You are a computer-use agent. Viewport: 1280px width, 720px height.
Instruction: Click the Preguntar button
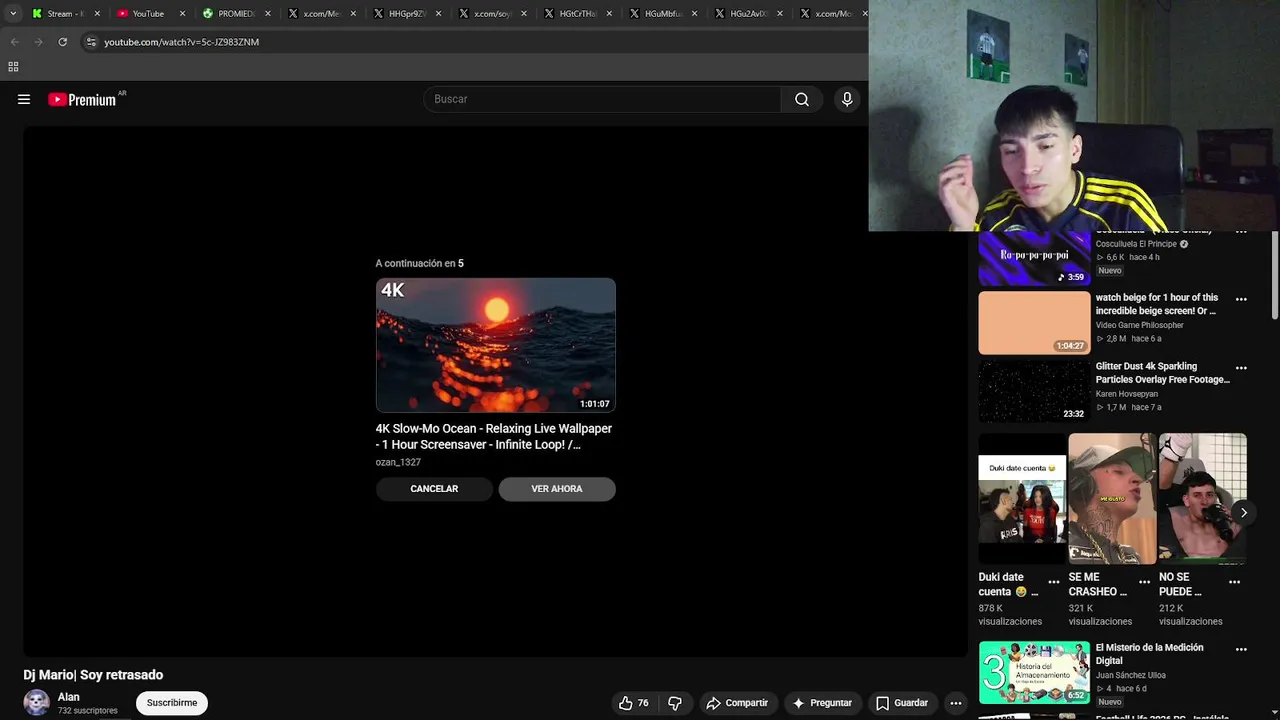pos(822,703)
